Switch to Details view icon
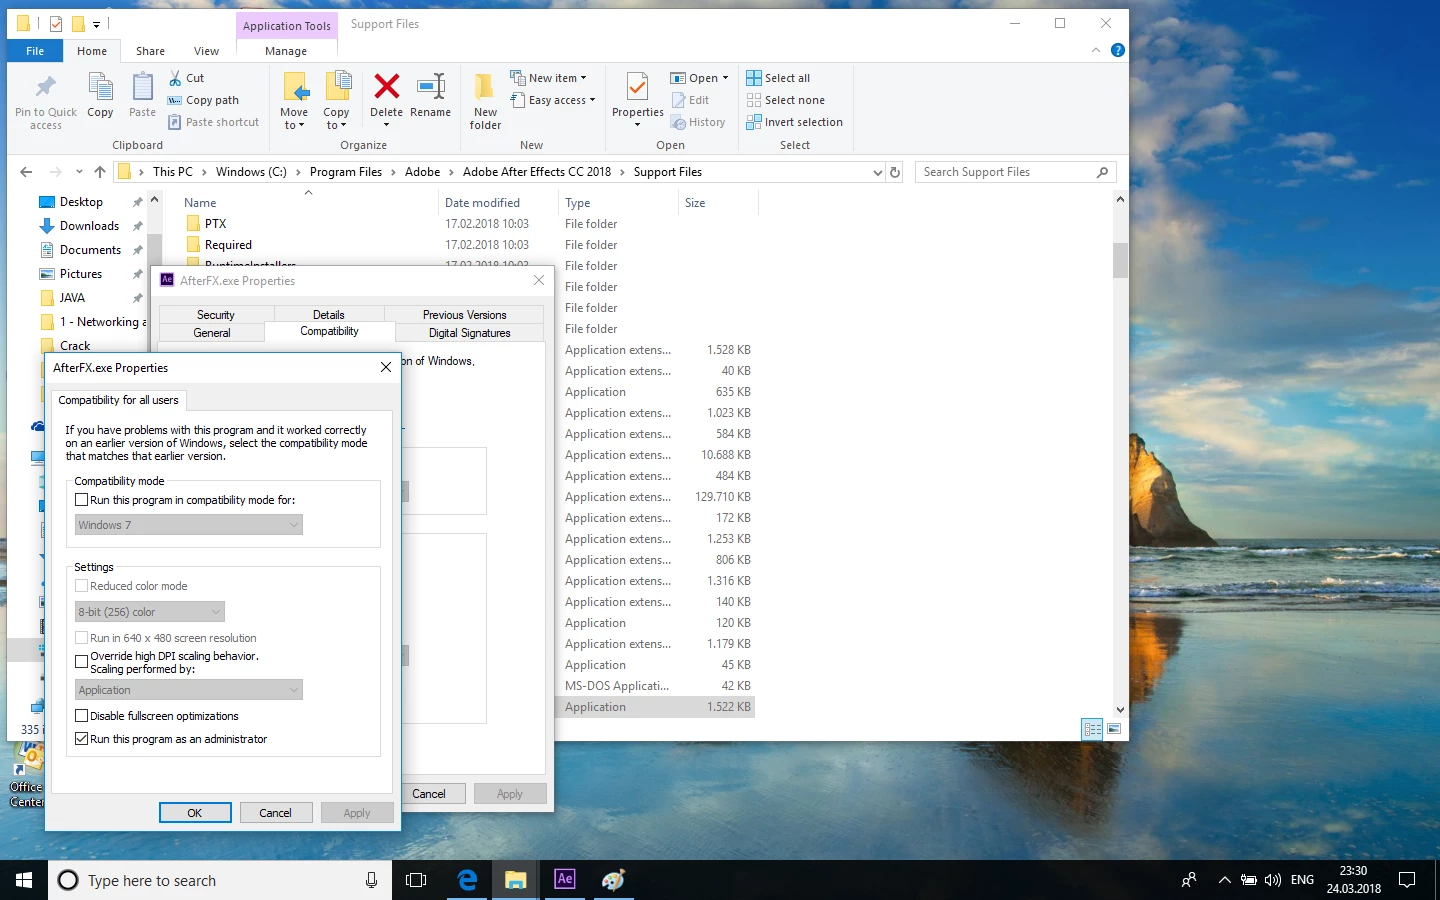The image size is (1440, 900). [x=1092, y=729]
